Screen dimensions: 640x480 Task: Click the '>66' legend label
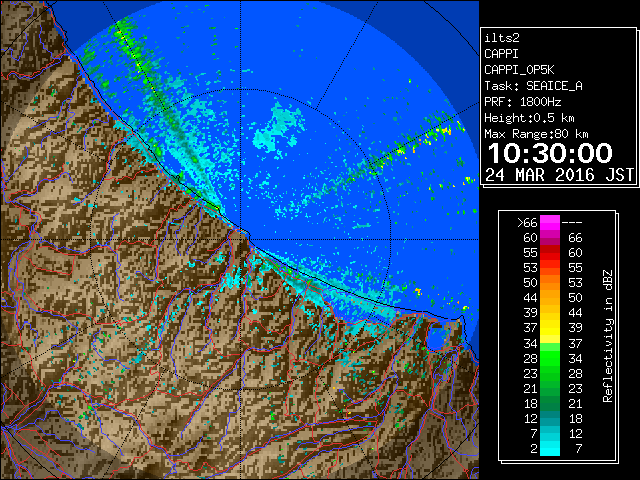tap(527, 223)
